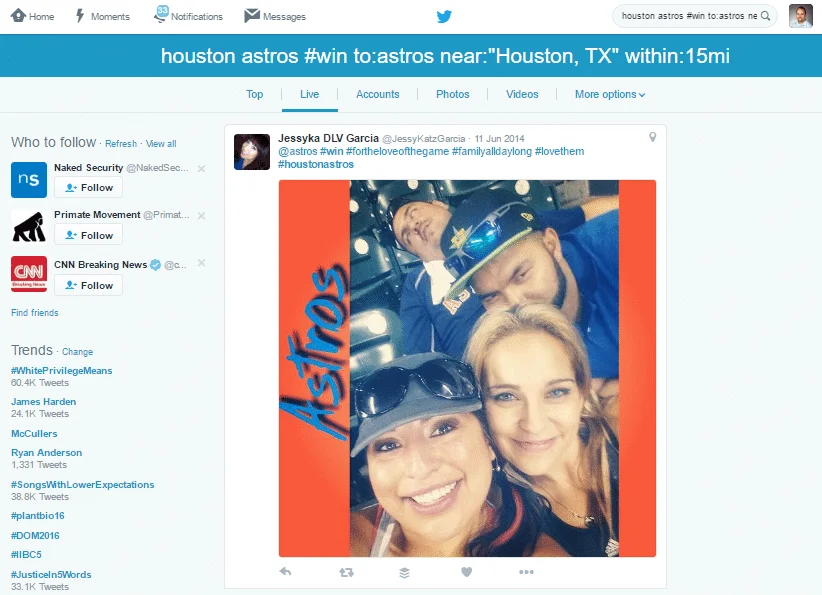This screenshot has height=595, width=822.
Task: Open Notifications from the top navigation
Action: coord(189,16)
